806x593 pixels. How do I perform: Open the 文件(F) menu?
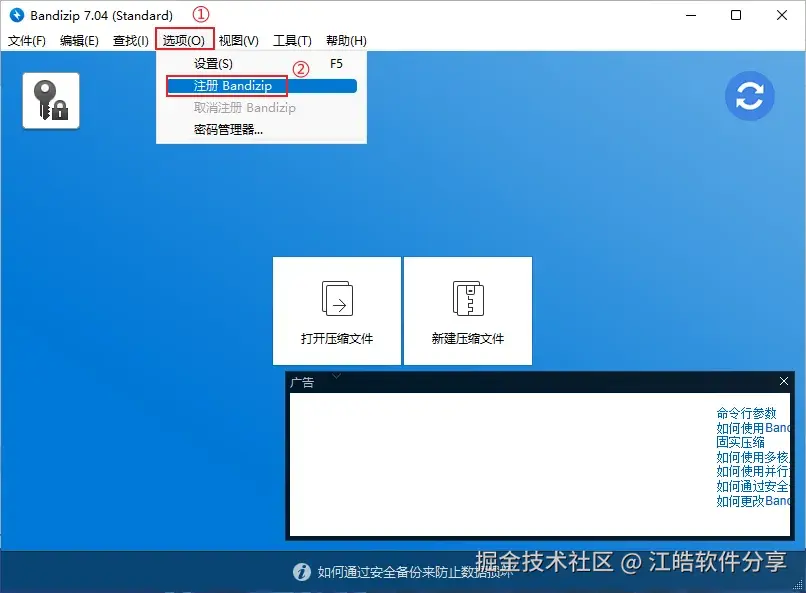click(27, 40)
